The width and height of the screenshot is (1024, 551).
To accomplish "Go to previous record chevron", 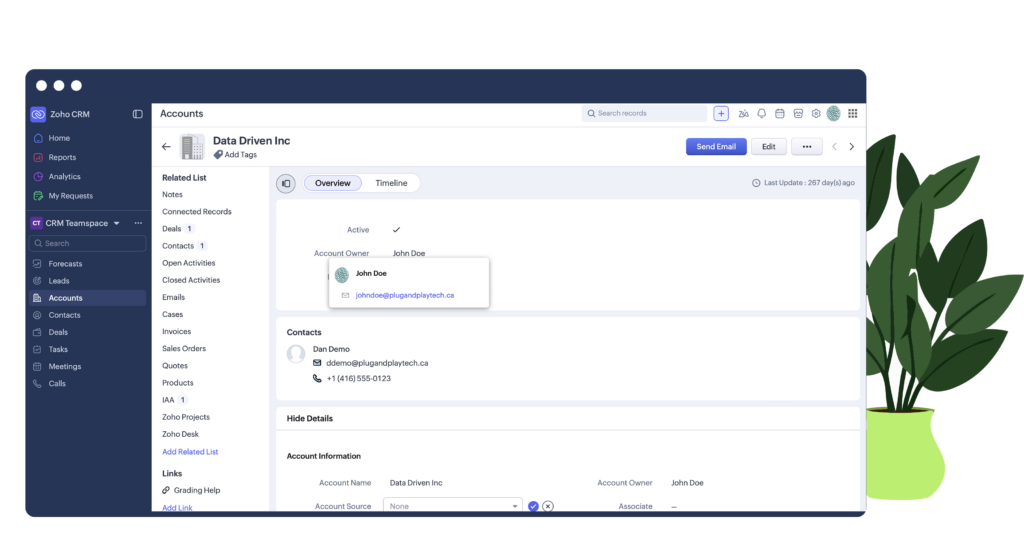I will tap(834, 147).
